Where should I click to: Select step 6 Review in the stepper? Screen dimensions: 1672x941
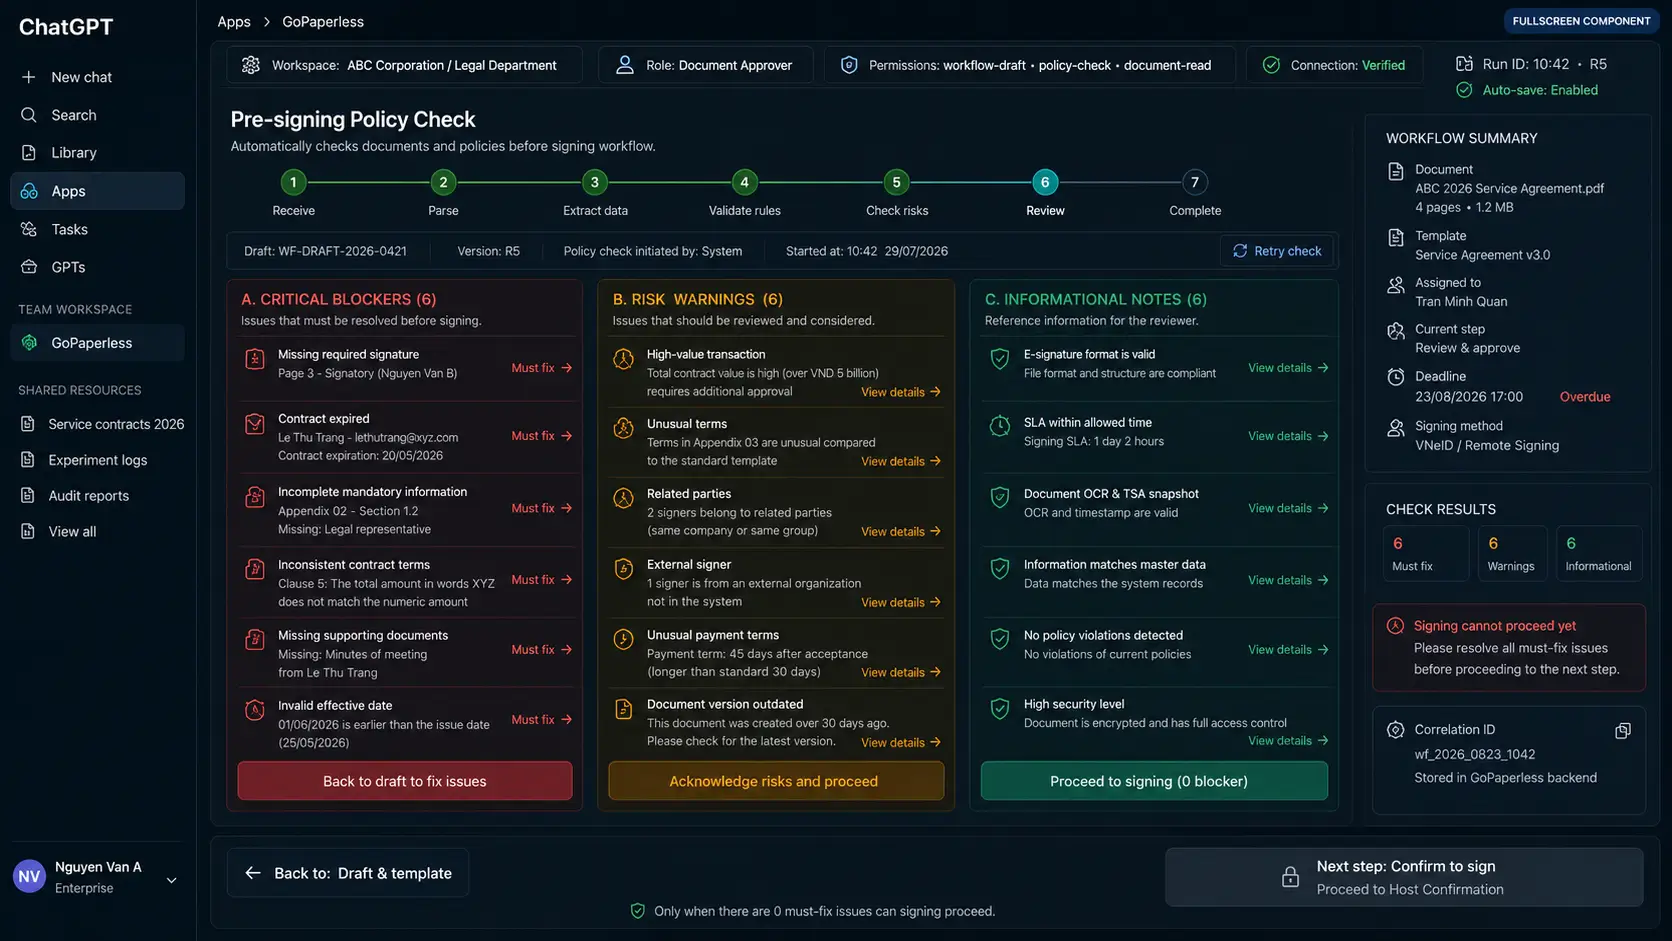(x=1045, y=182)
